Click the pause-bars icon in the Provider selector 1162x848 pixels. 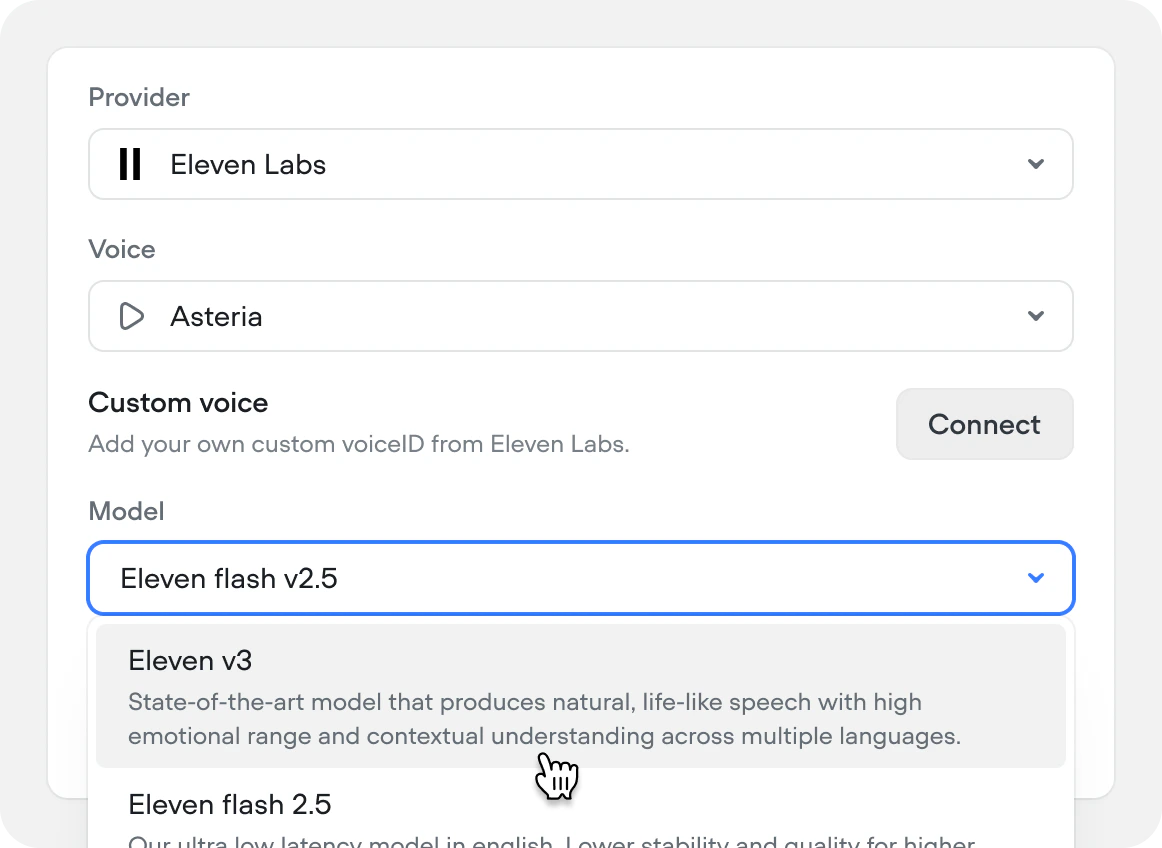[129, 164]
